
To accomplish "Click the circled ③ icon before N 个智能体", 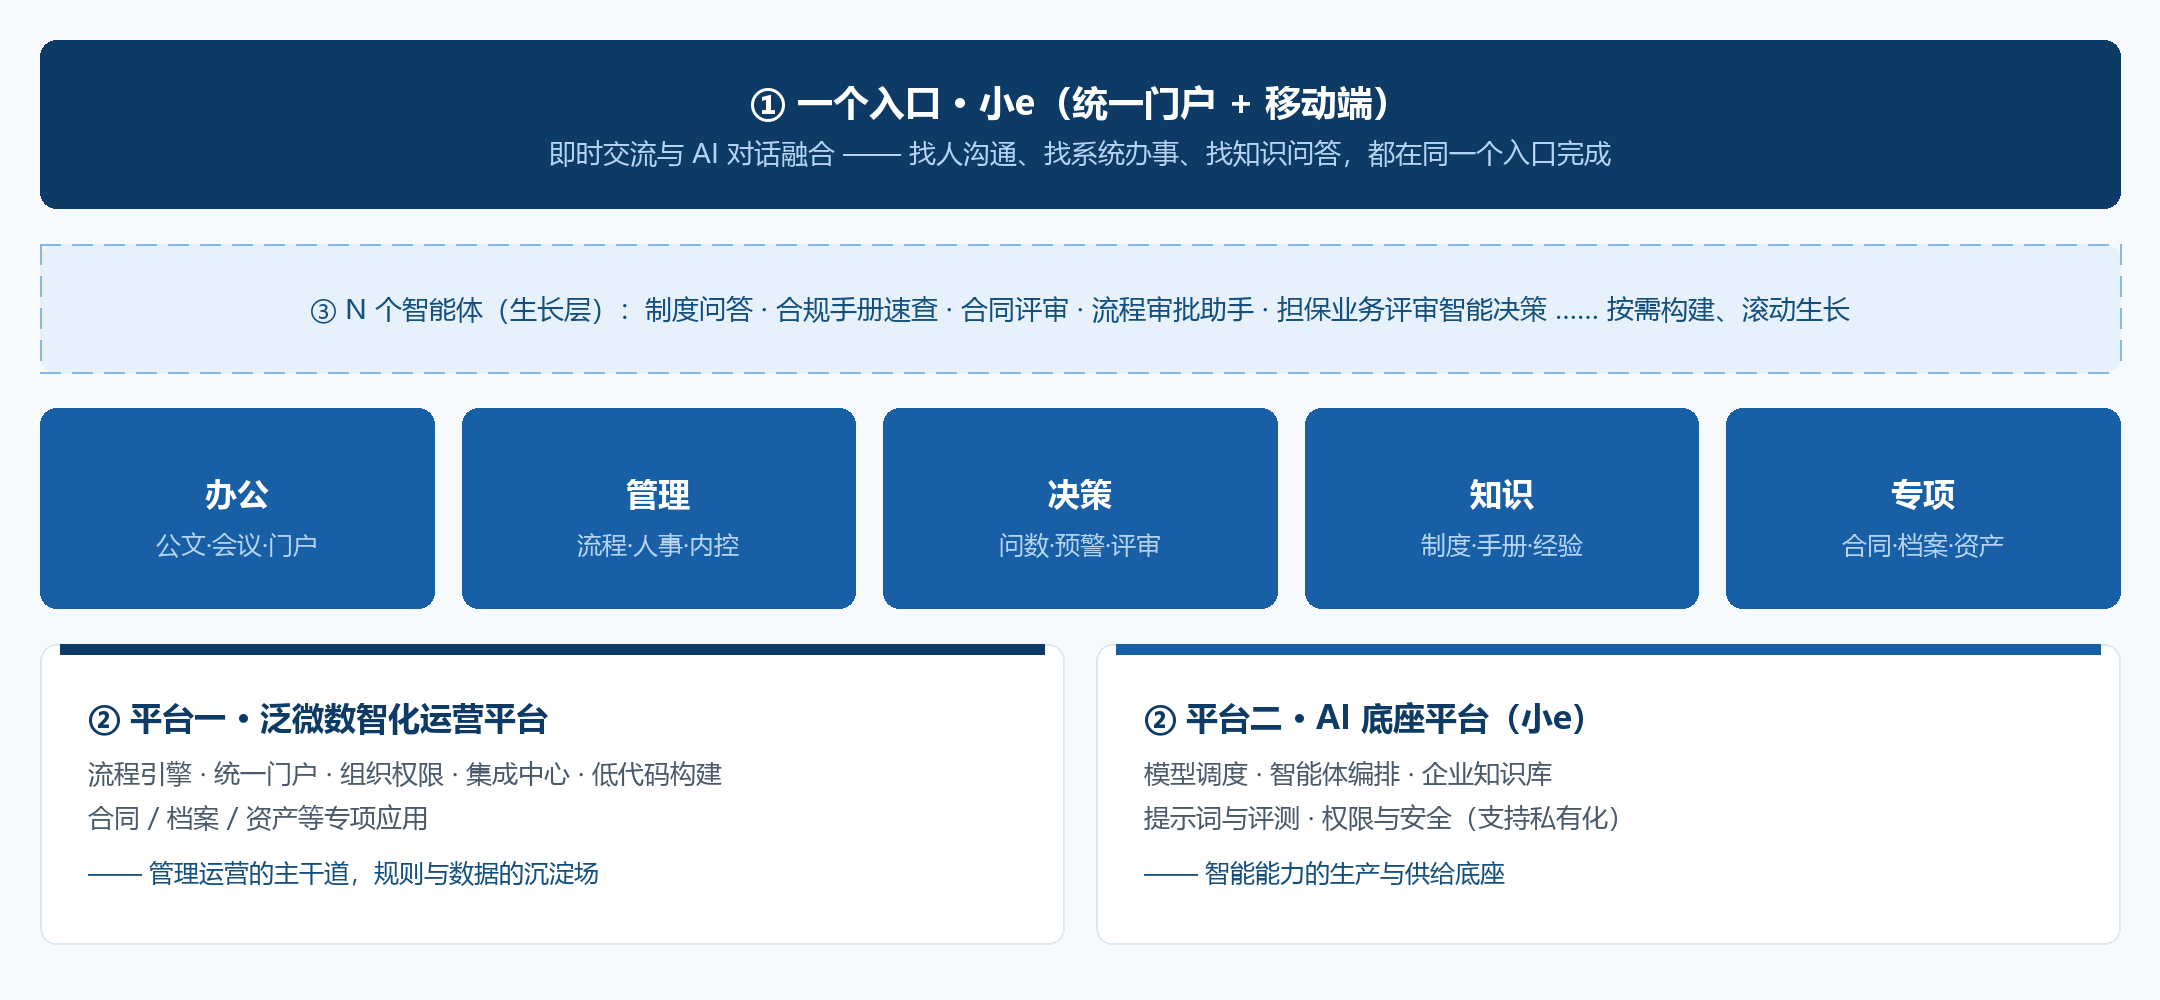I will [x=323, y=311].
